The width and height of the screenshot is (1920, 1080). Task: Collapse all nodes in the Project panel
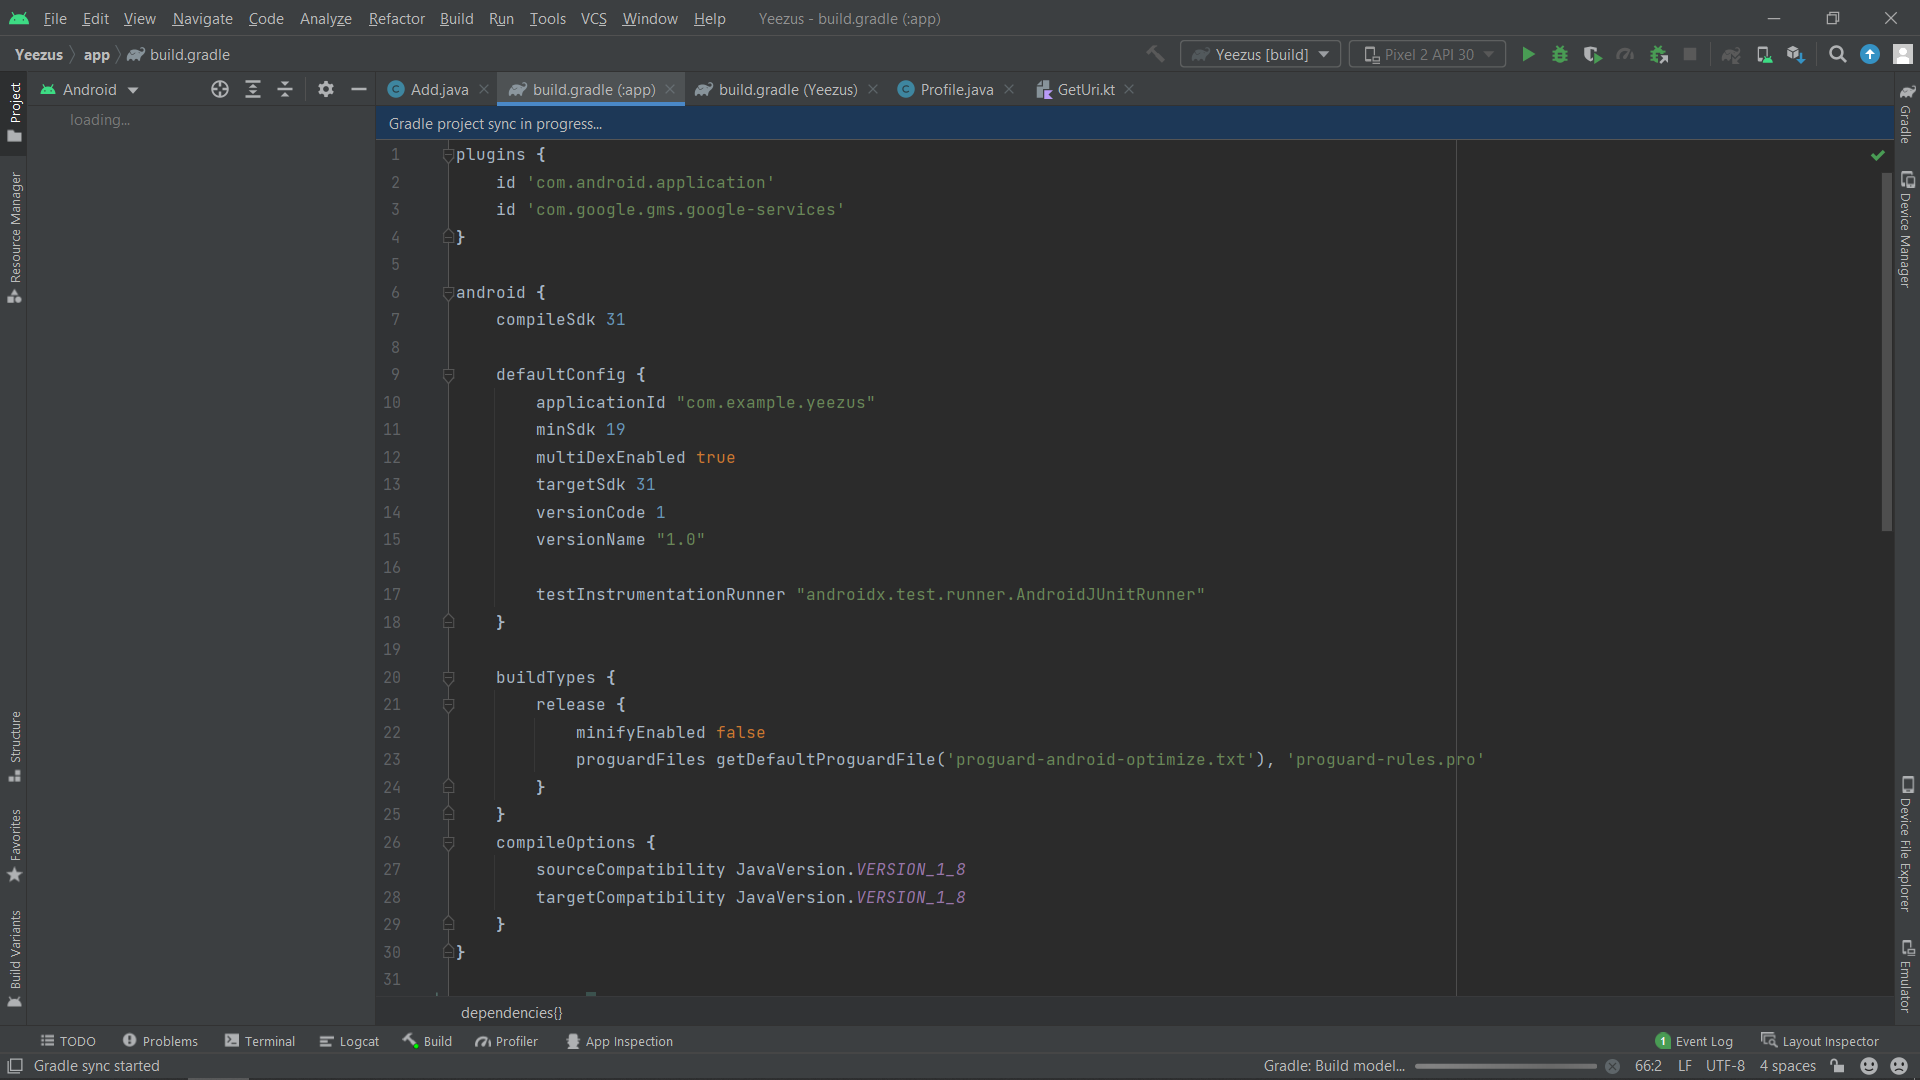285,89
